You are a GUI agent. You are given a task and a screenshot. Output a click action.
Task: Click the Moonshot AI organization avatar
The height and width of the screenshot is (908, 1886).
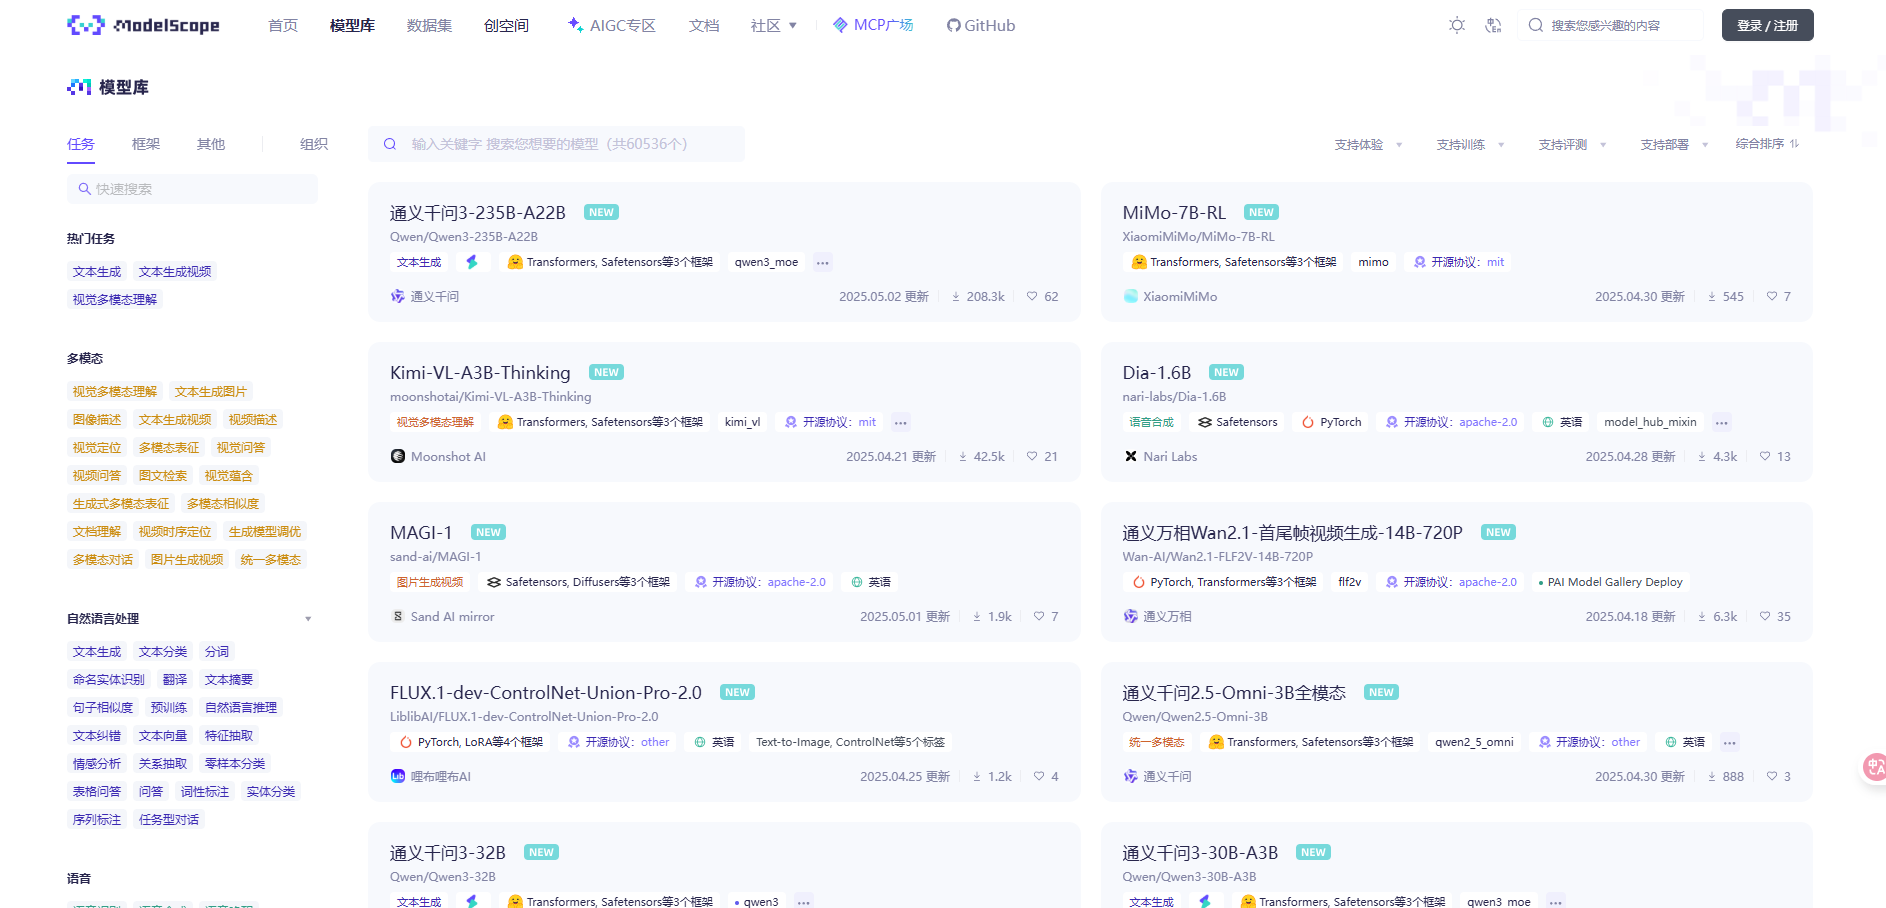(397, 456)
